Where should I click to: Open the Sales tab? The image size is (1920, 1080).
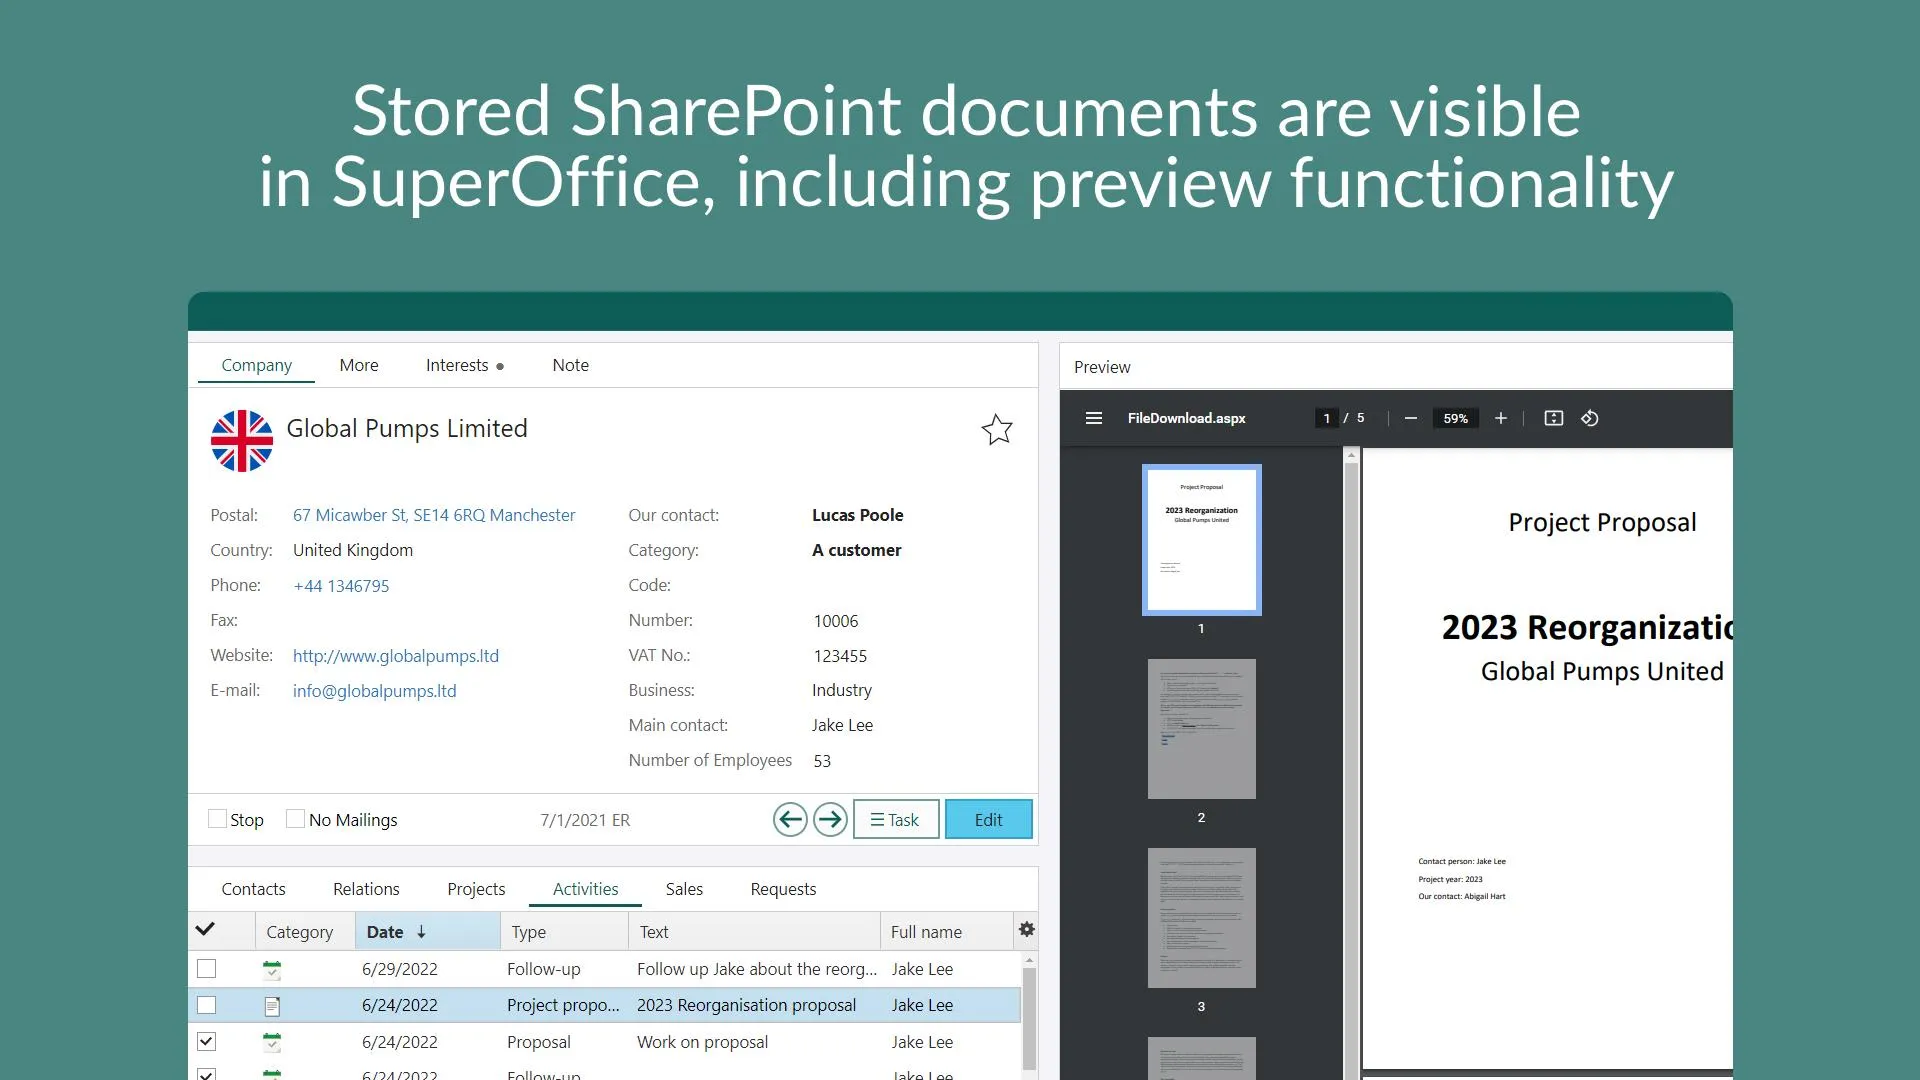(684, 889)
